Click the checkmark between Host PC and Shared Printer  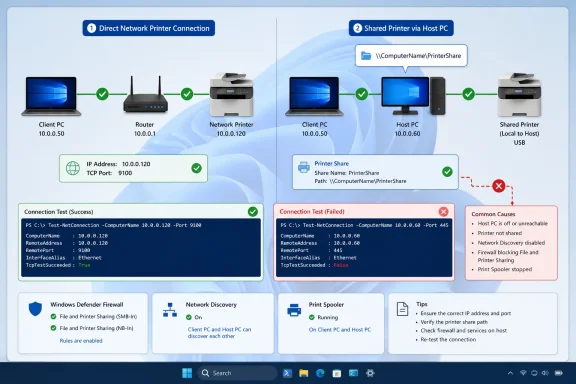click(x=468, y=94)
